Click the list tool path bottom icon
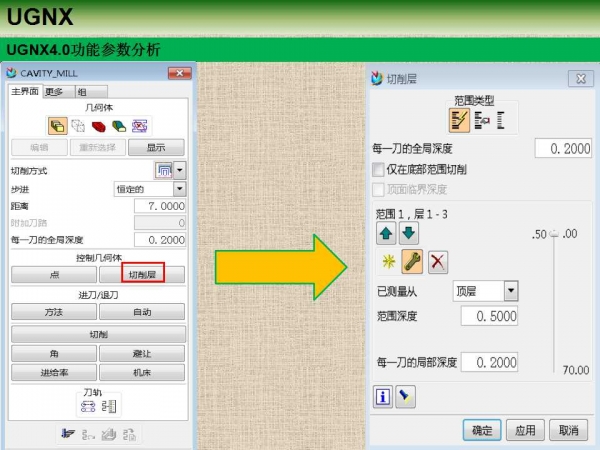The width and height of the screenshot is (600, 450). (129, 435)
